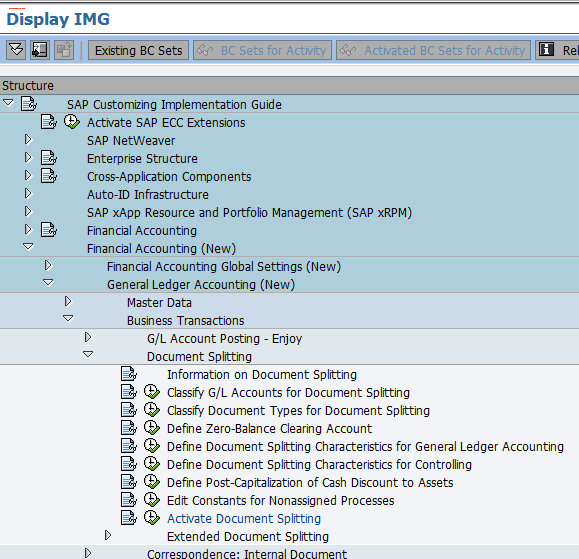Click the Position on Activity toolbar icon
The image size is (579, 559).
(40, 50)
